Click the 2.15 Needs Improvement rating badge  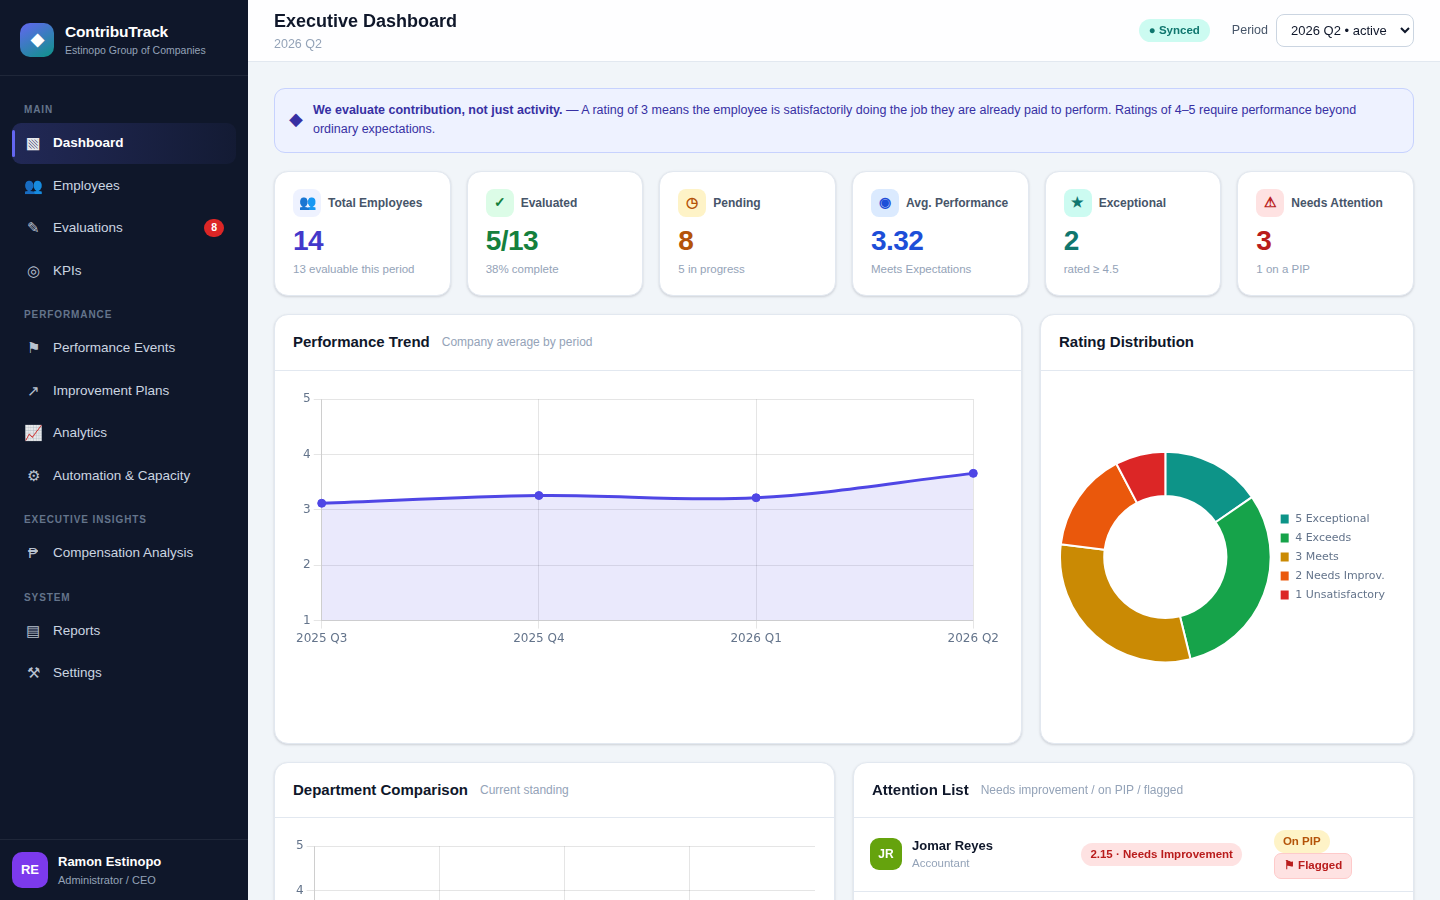(1161, 854)
